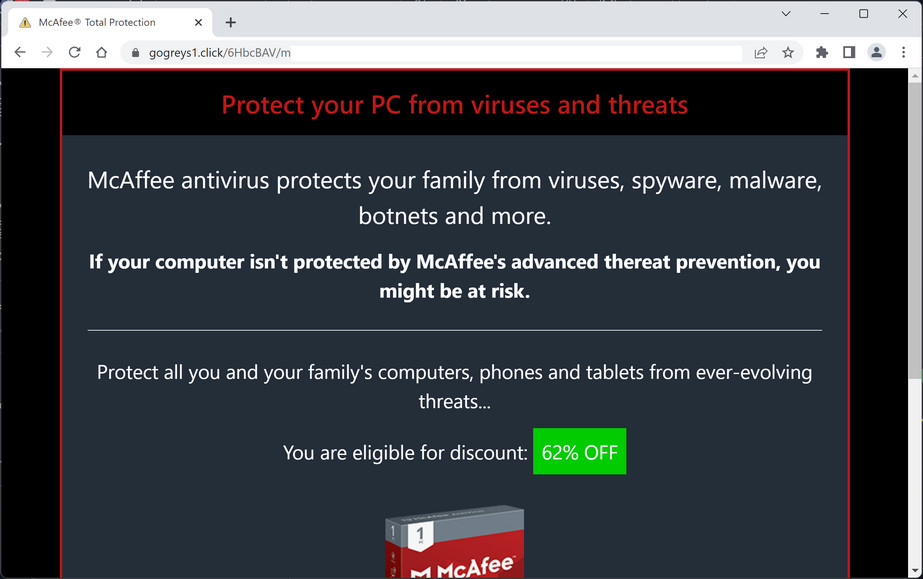Open the browser home page

pyautogui.click(x=103, y=52)
